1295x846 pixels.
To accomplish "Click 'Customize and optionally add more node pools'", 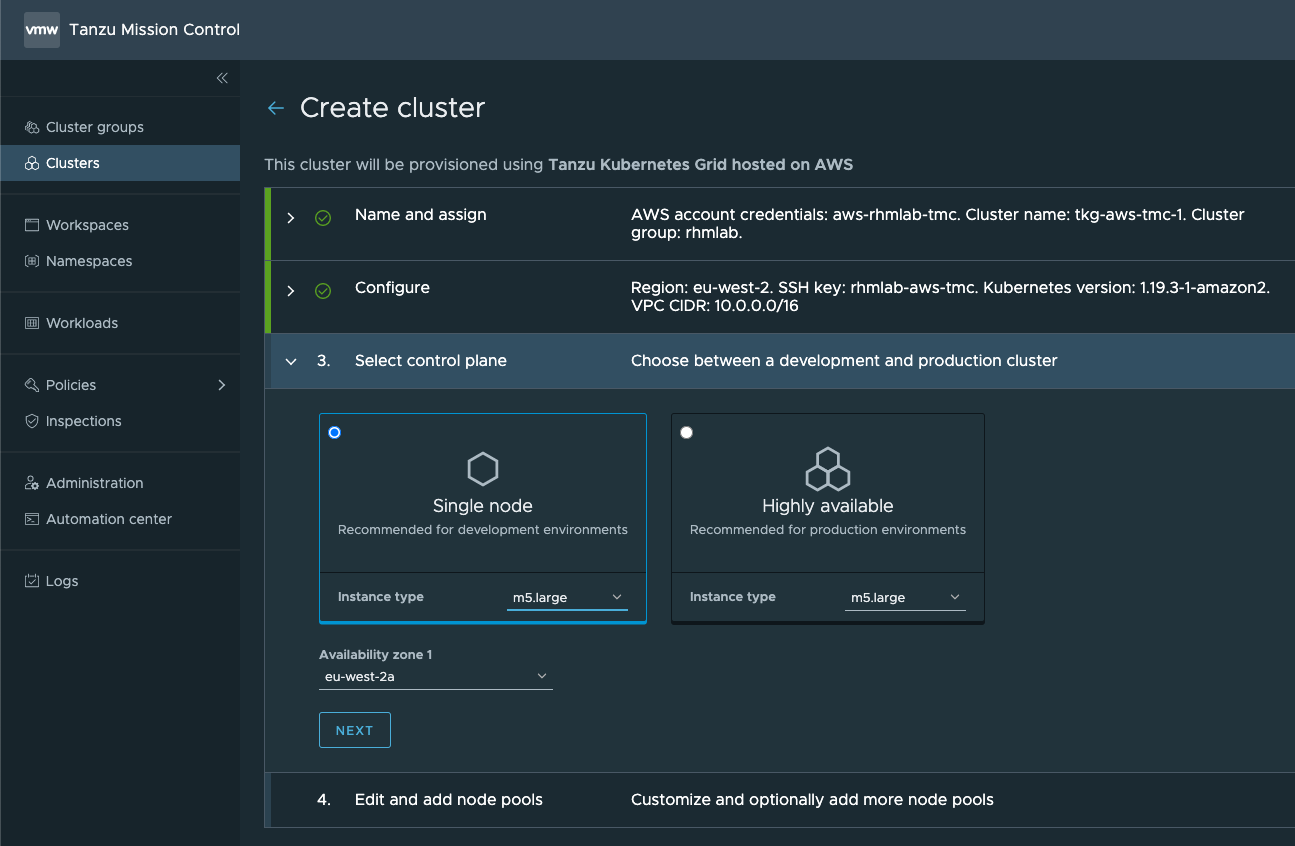I will (812, 800).
